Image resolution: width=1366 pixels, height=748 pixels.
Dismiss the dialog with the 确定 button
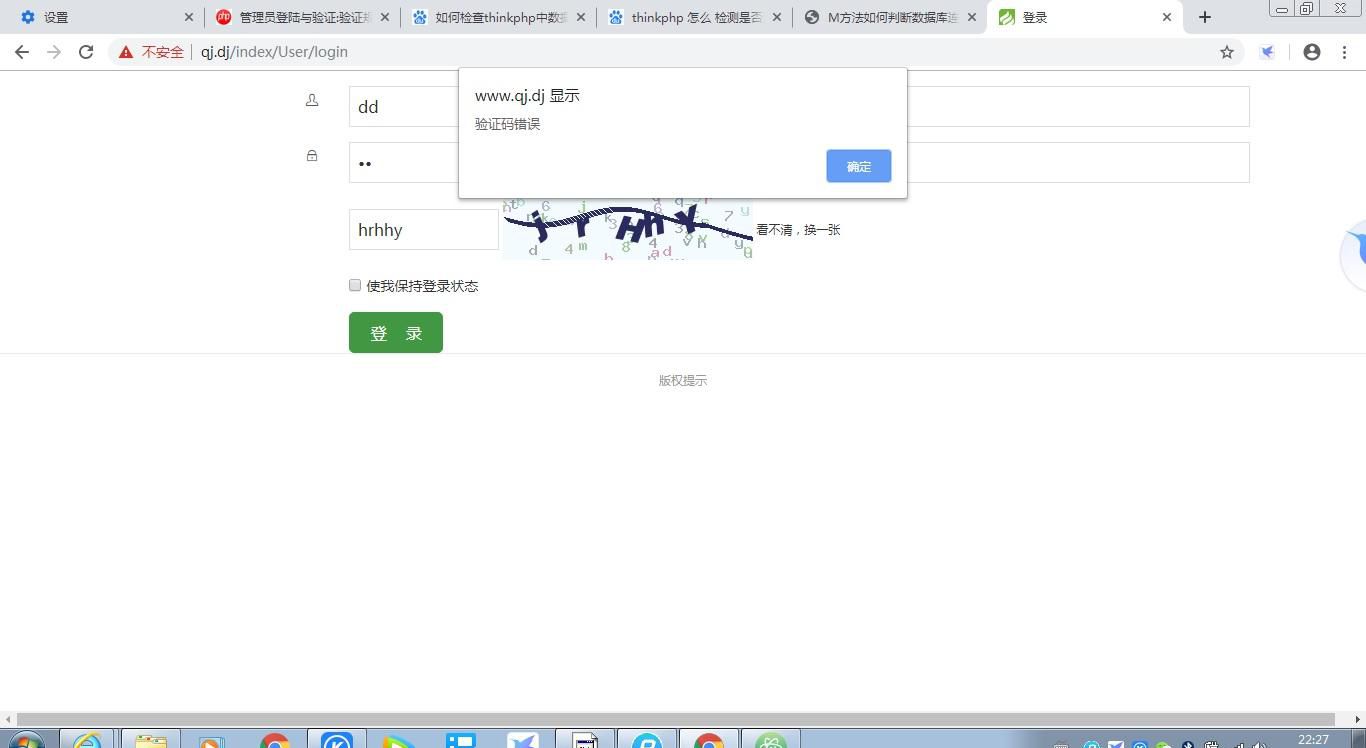[857, 166]
